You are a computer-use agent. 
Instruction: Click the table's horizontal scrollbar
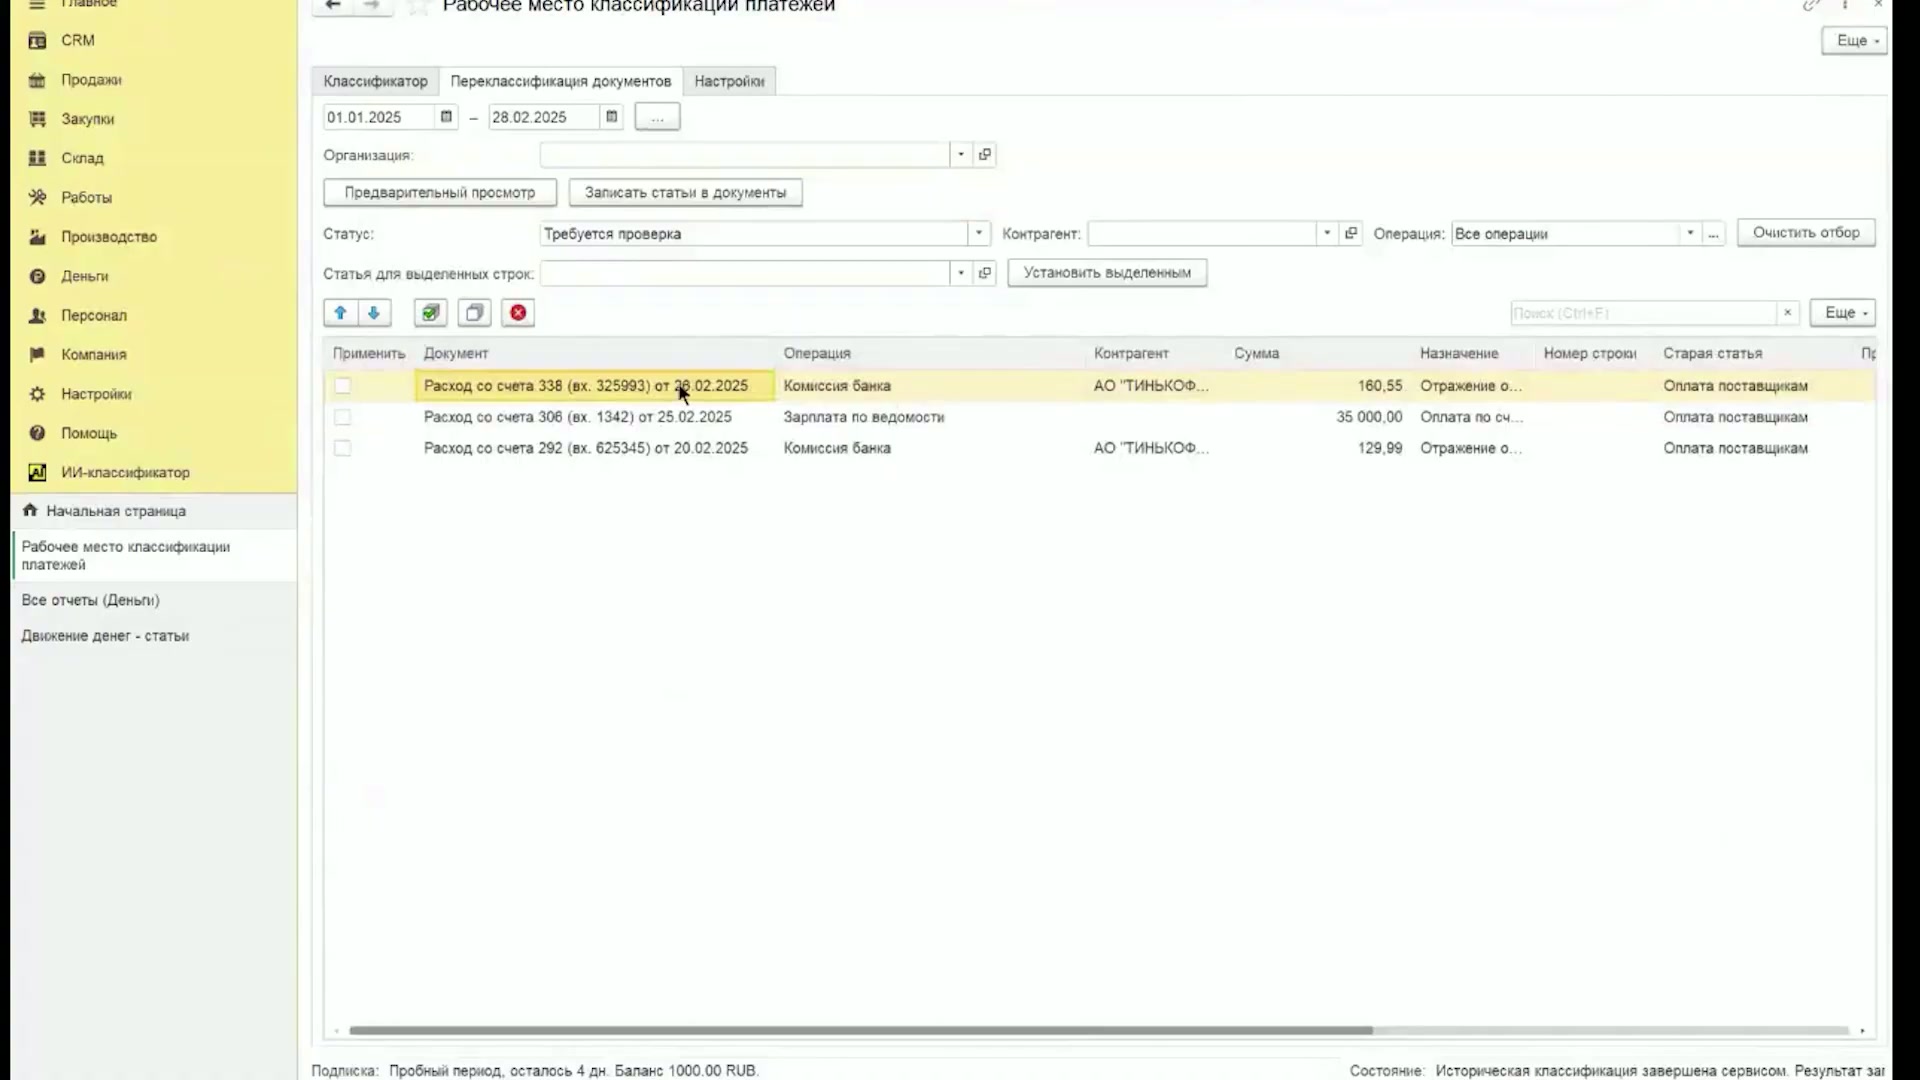(860, 1030)
